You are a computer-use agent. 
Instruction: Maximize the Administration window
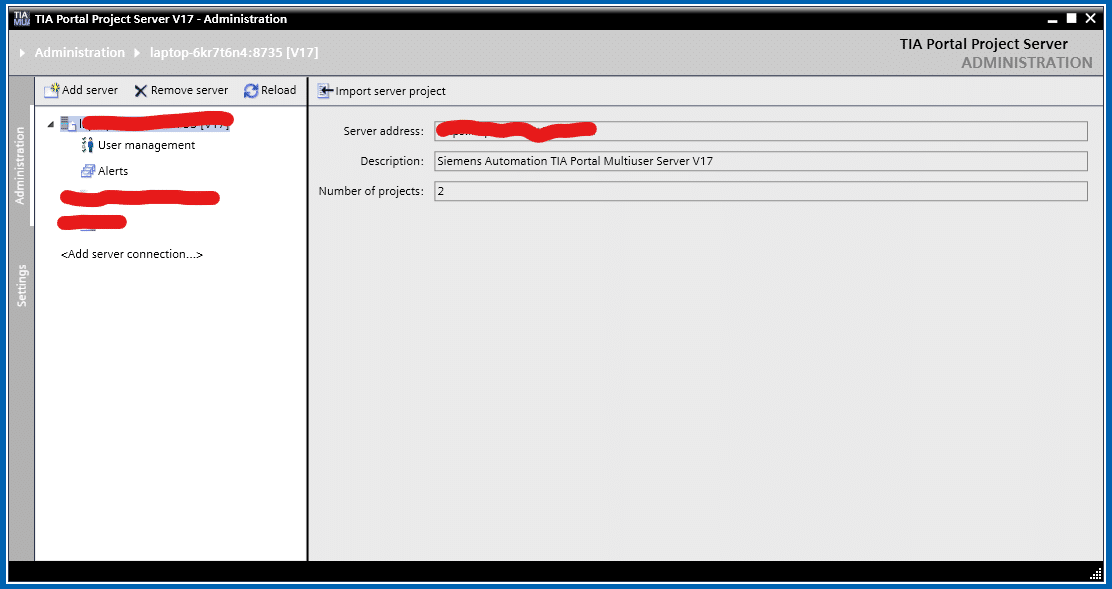pos(1072,18)
